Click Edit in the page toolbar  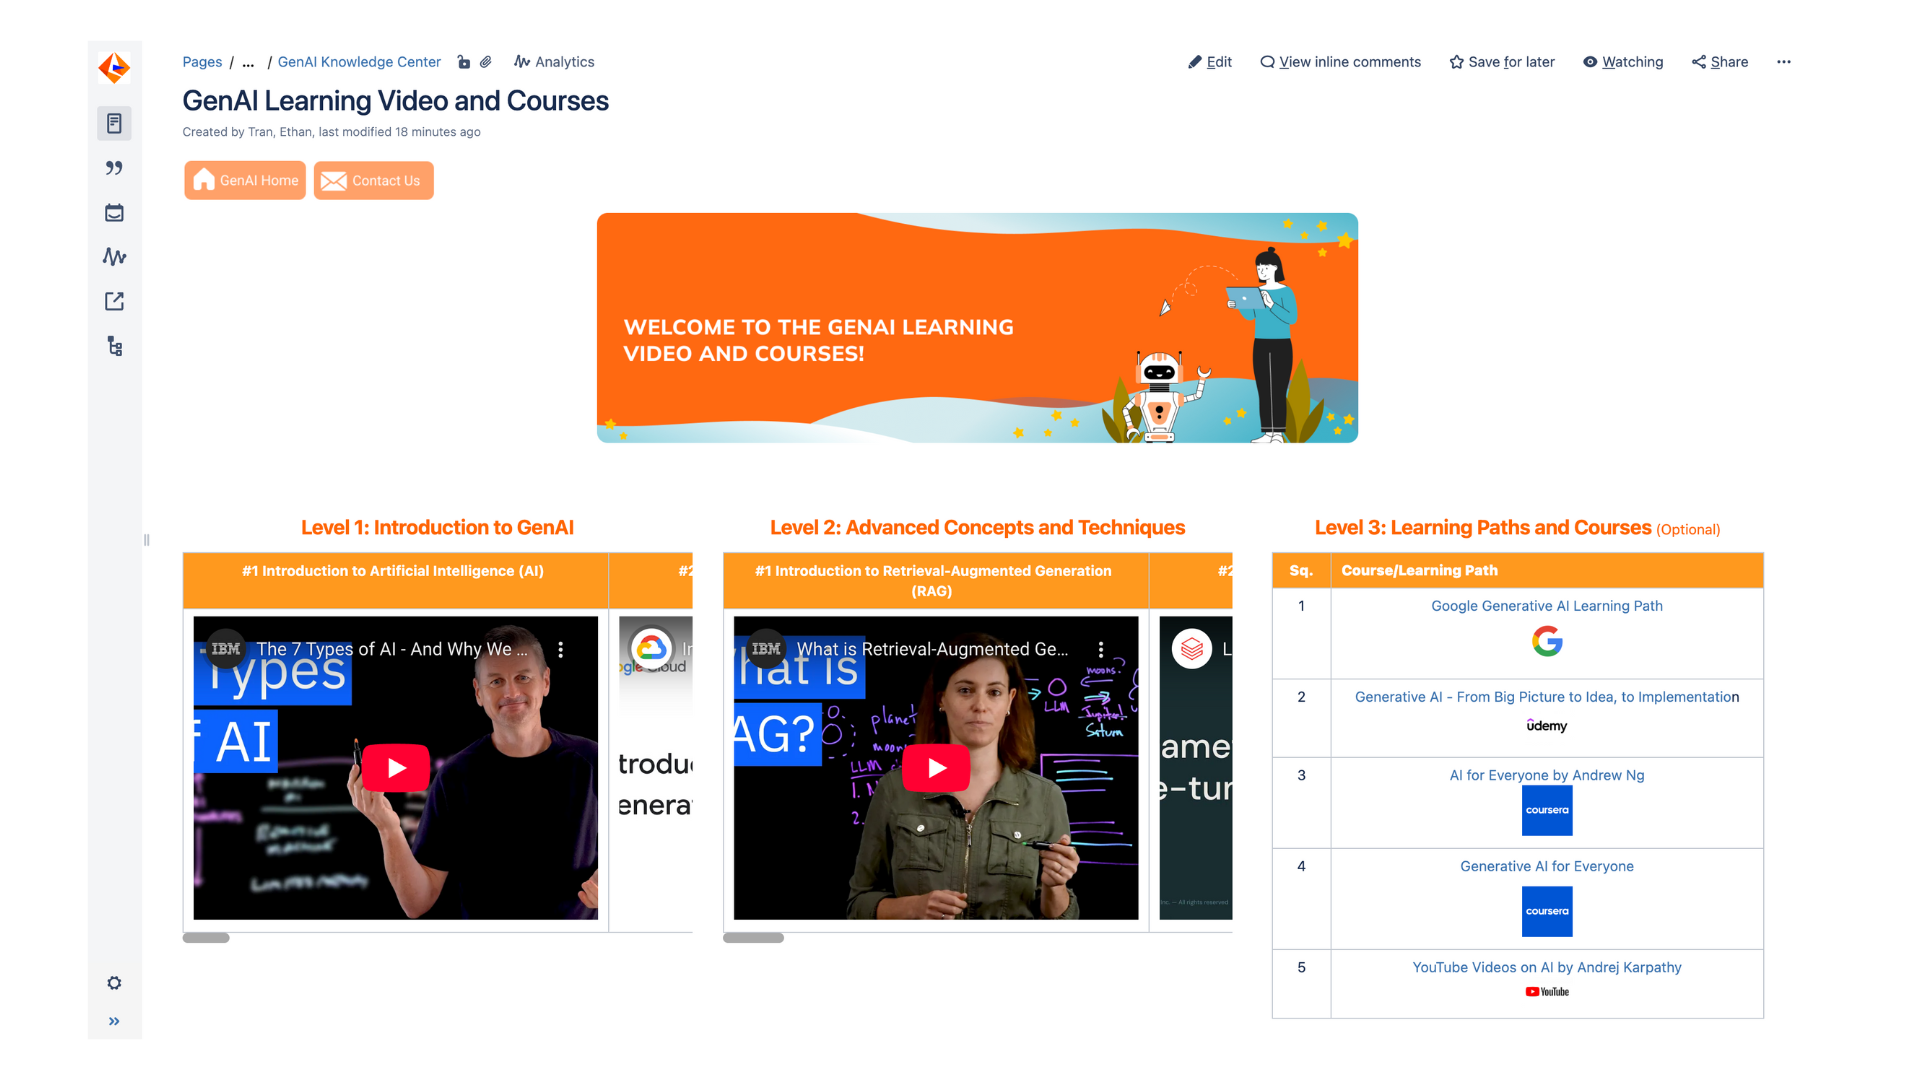click(1209, 62)
